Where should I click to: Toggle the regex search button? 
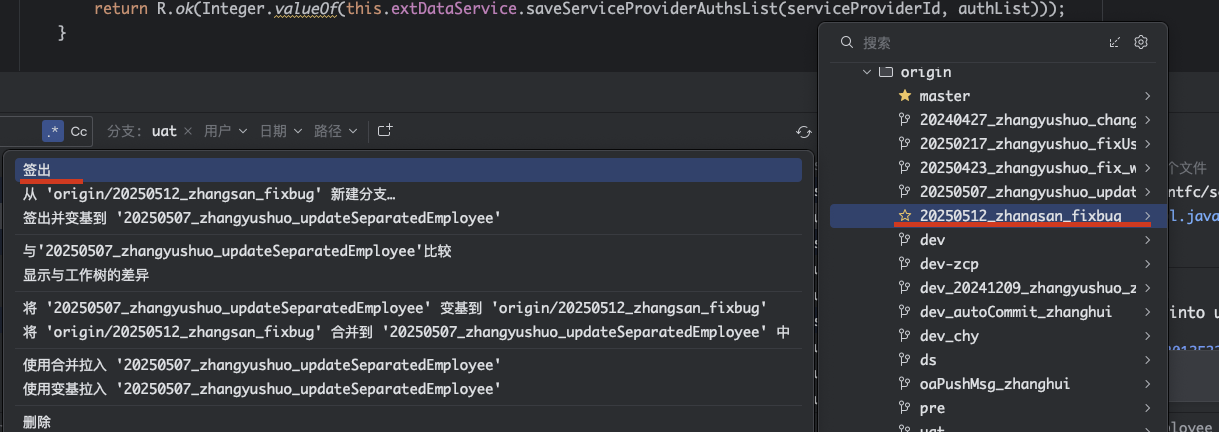point(53,131)
